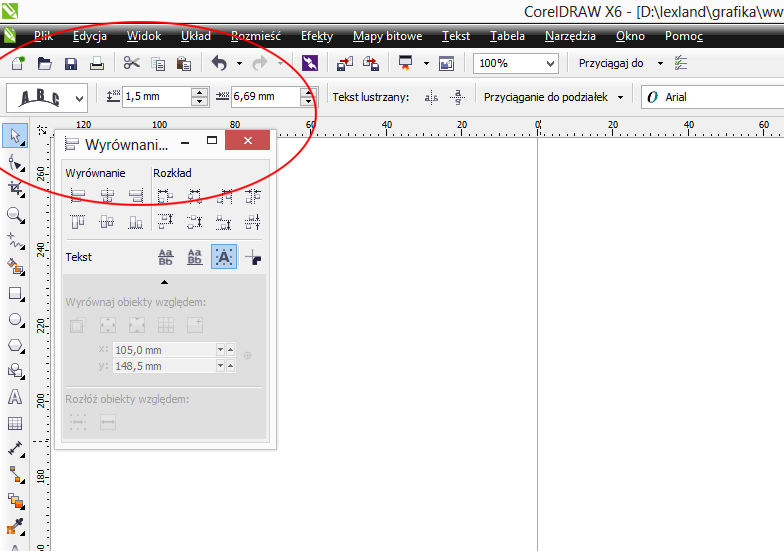This screenshot has width=784, height=551.
Task: Click the Print icon in toolbar
Action: (x=97, y=64)
